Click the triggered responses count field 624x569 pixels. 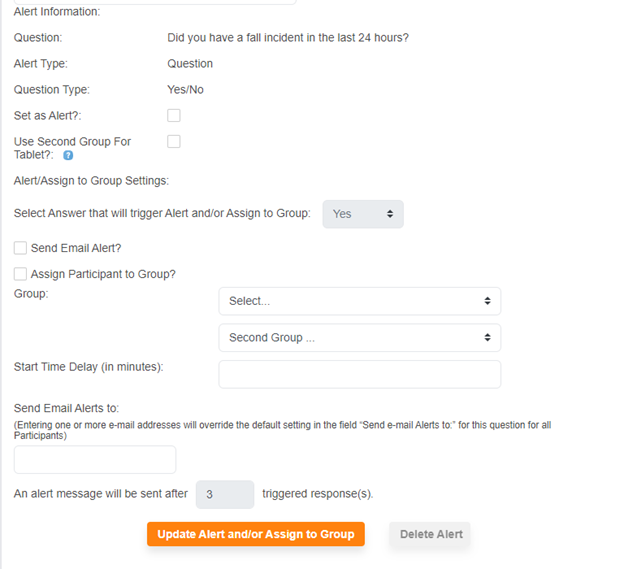(x=224, y=494)
